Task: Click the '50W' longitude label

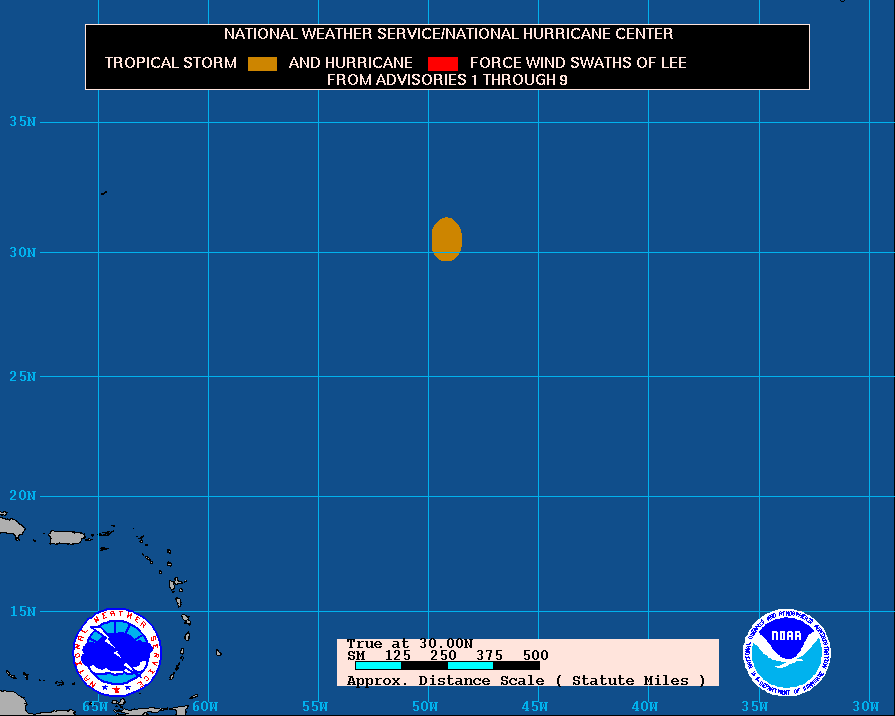Action: click(425, 706)
